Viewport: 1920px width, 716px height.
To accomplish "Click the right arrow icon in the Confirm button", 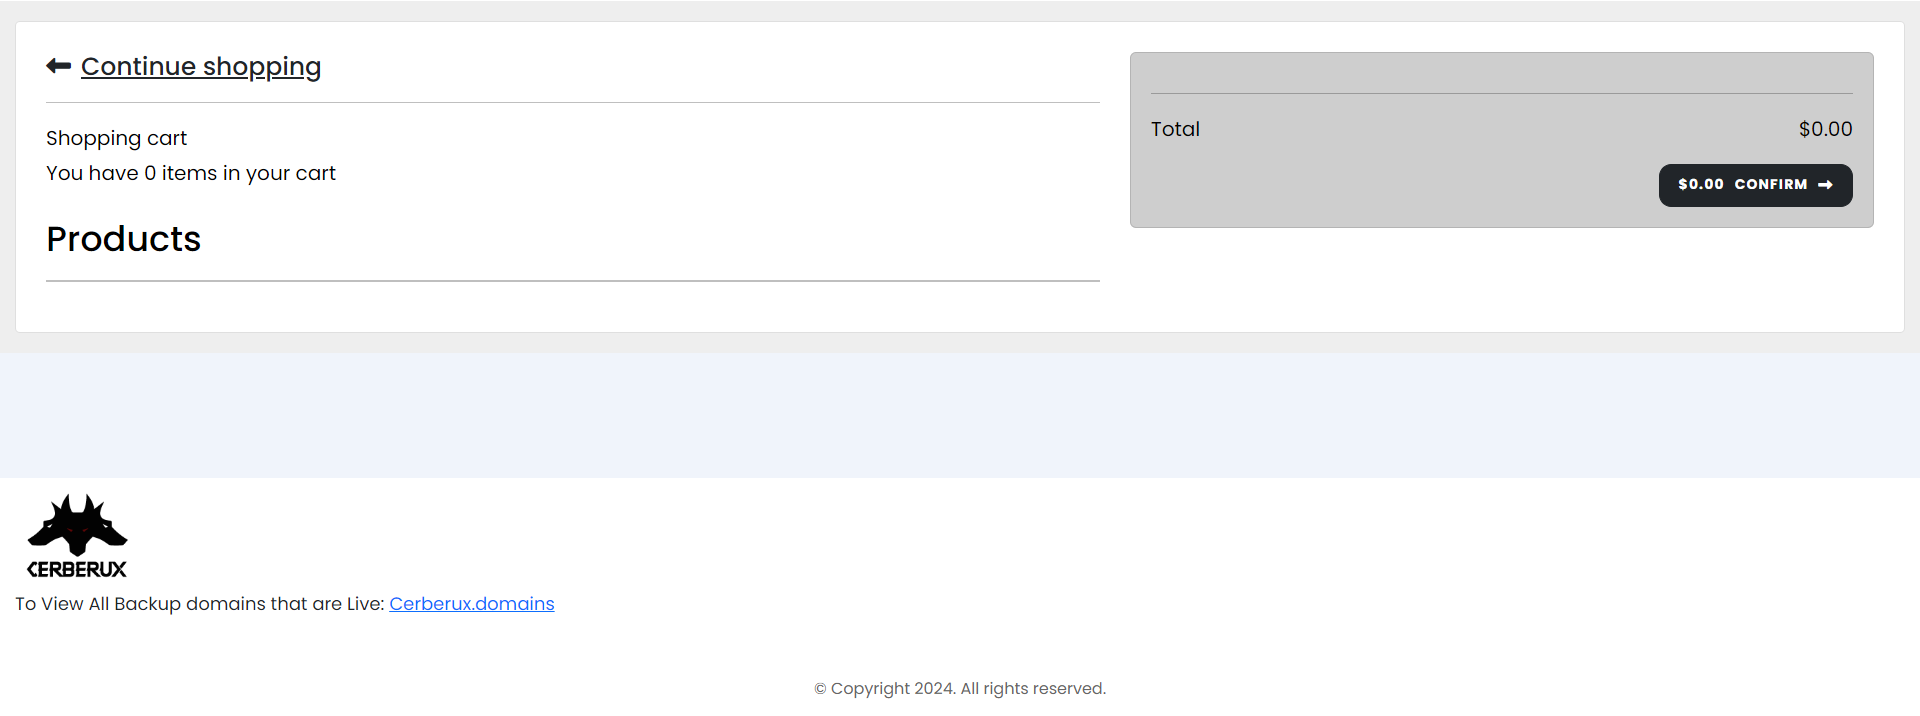I will pos(1825,185).
